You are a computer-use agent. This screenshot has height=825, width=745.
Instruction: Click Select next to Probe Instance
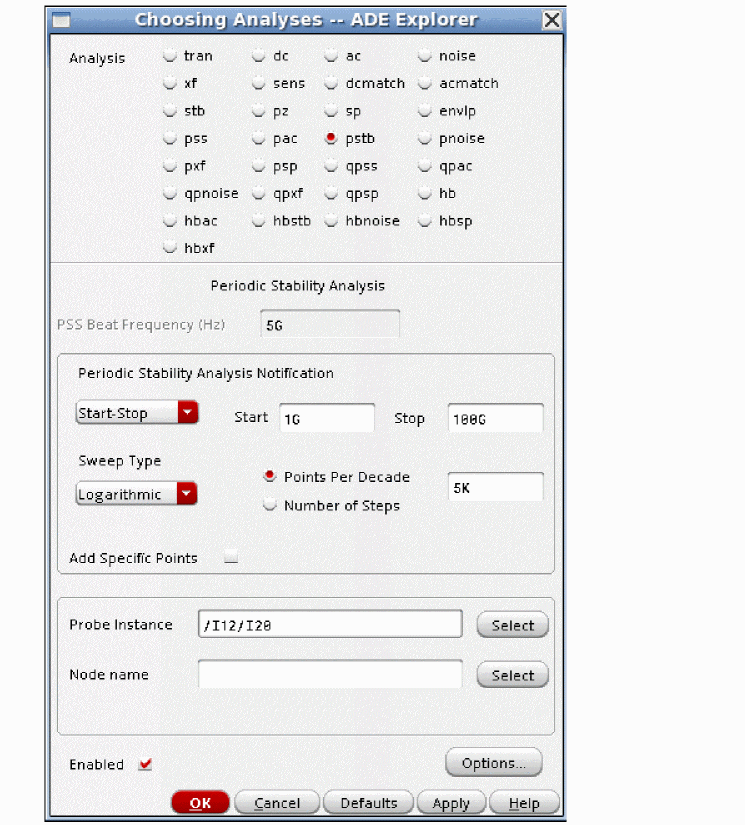click(x=512, y=625)
